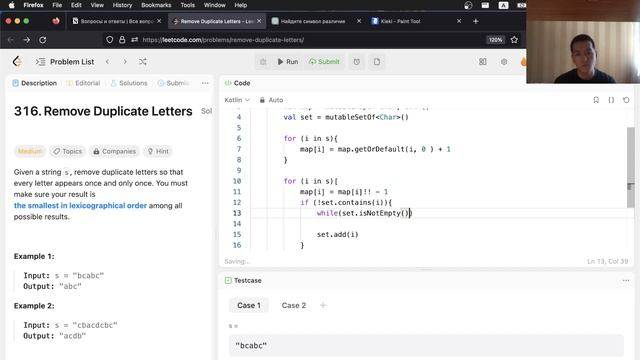This screenshot has height=360, width=640.
Task: Open the Apple menu
Action: 11,5
